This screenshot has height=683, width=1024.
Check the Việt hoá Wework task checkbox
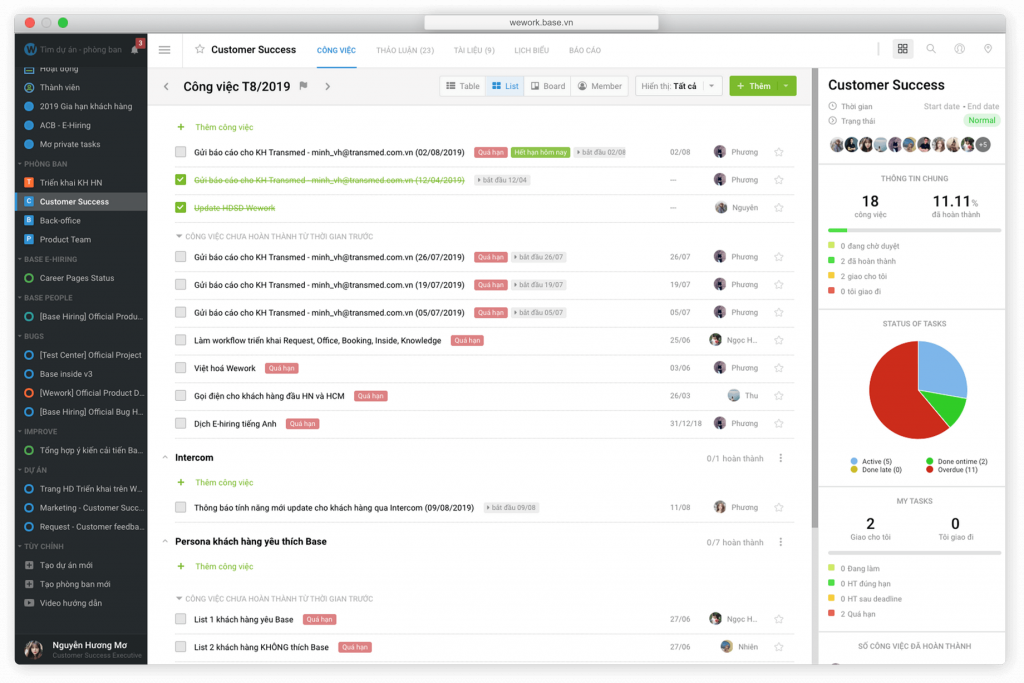click(181, 368)
